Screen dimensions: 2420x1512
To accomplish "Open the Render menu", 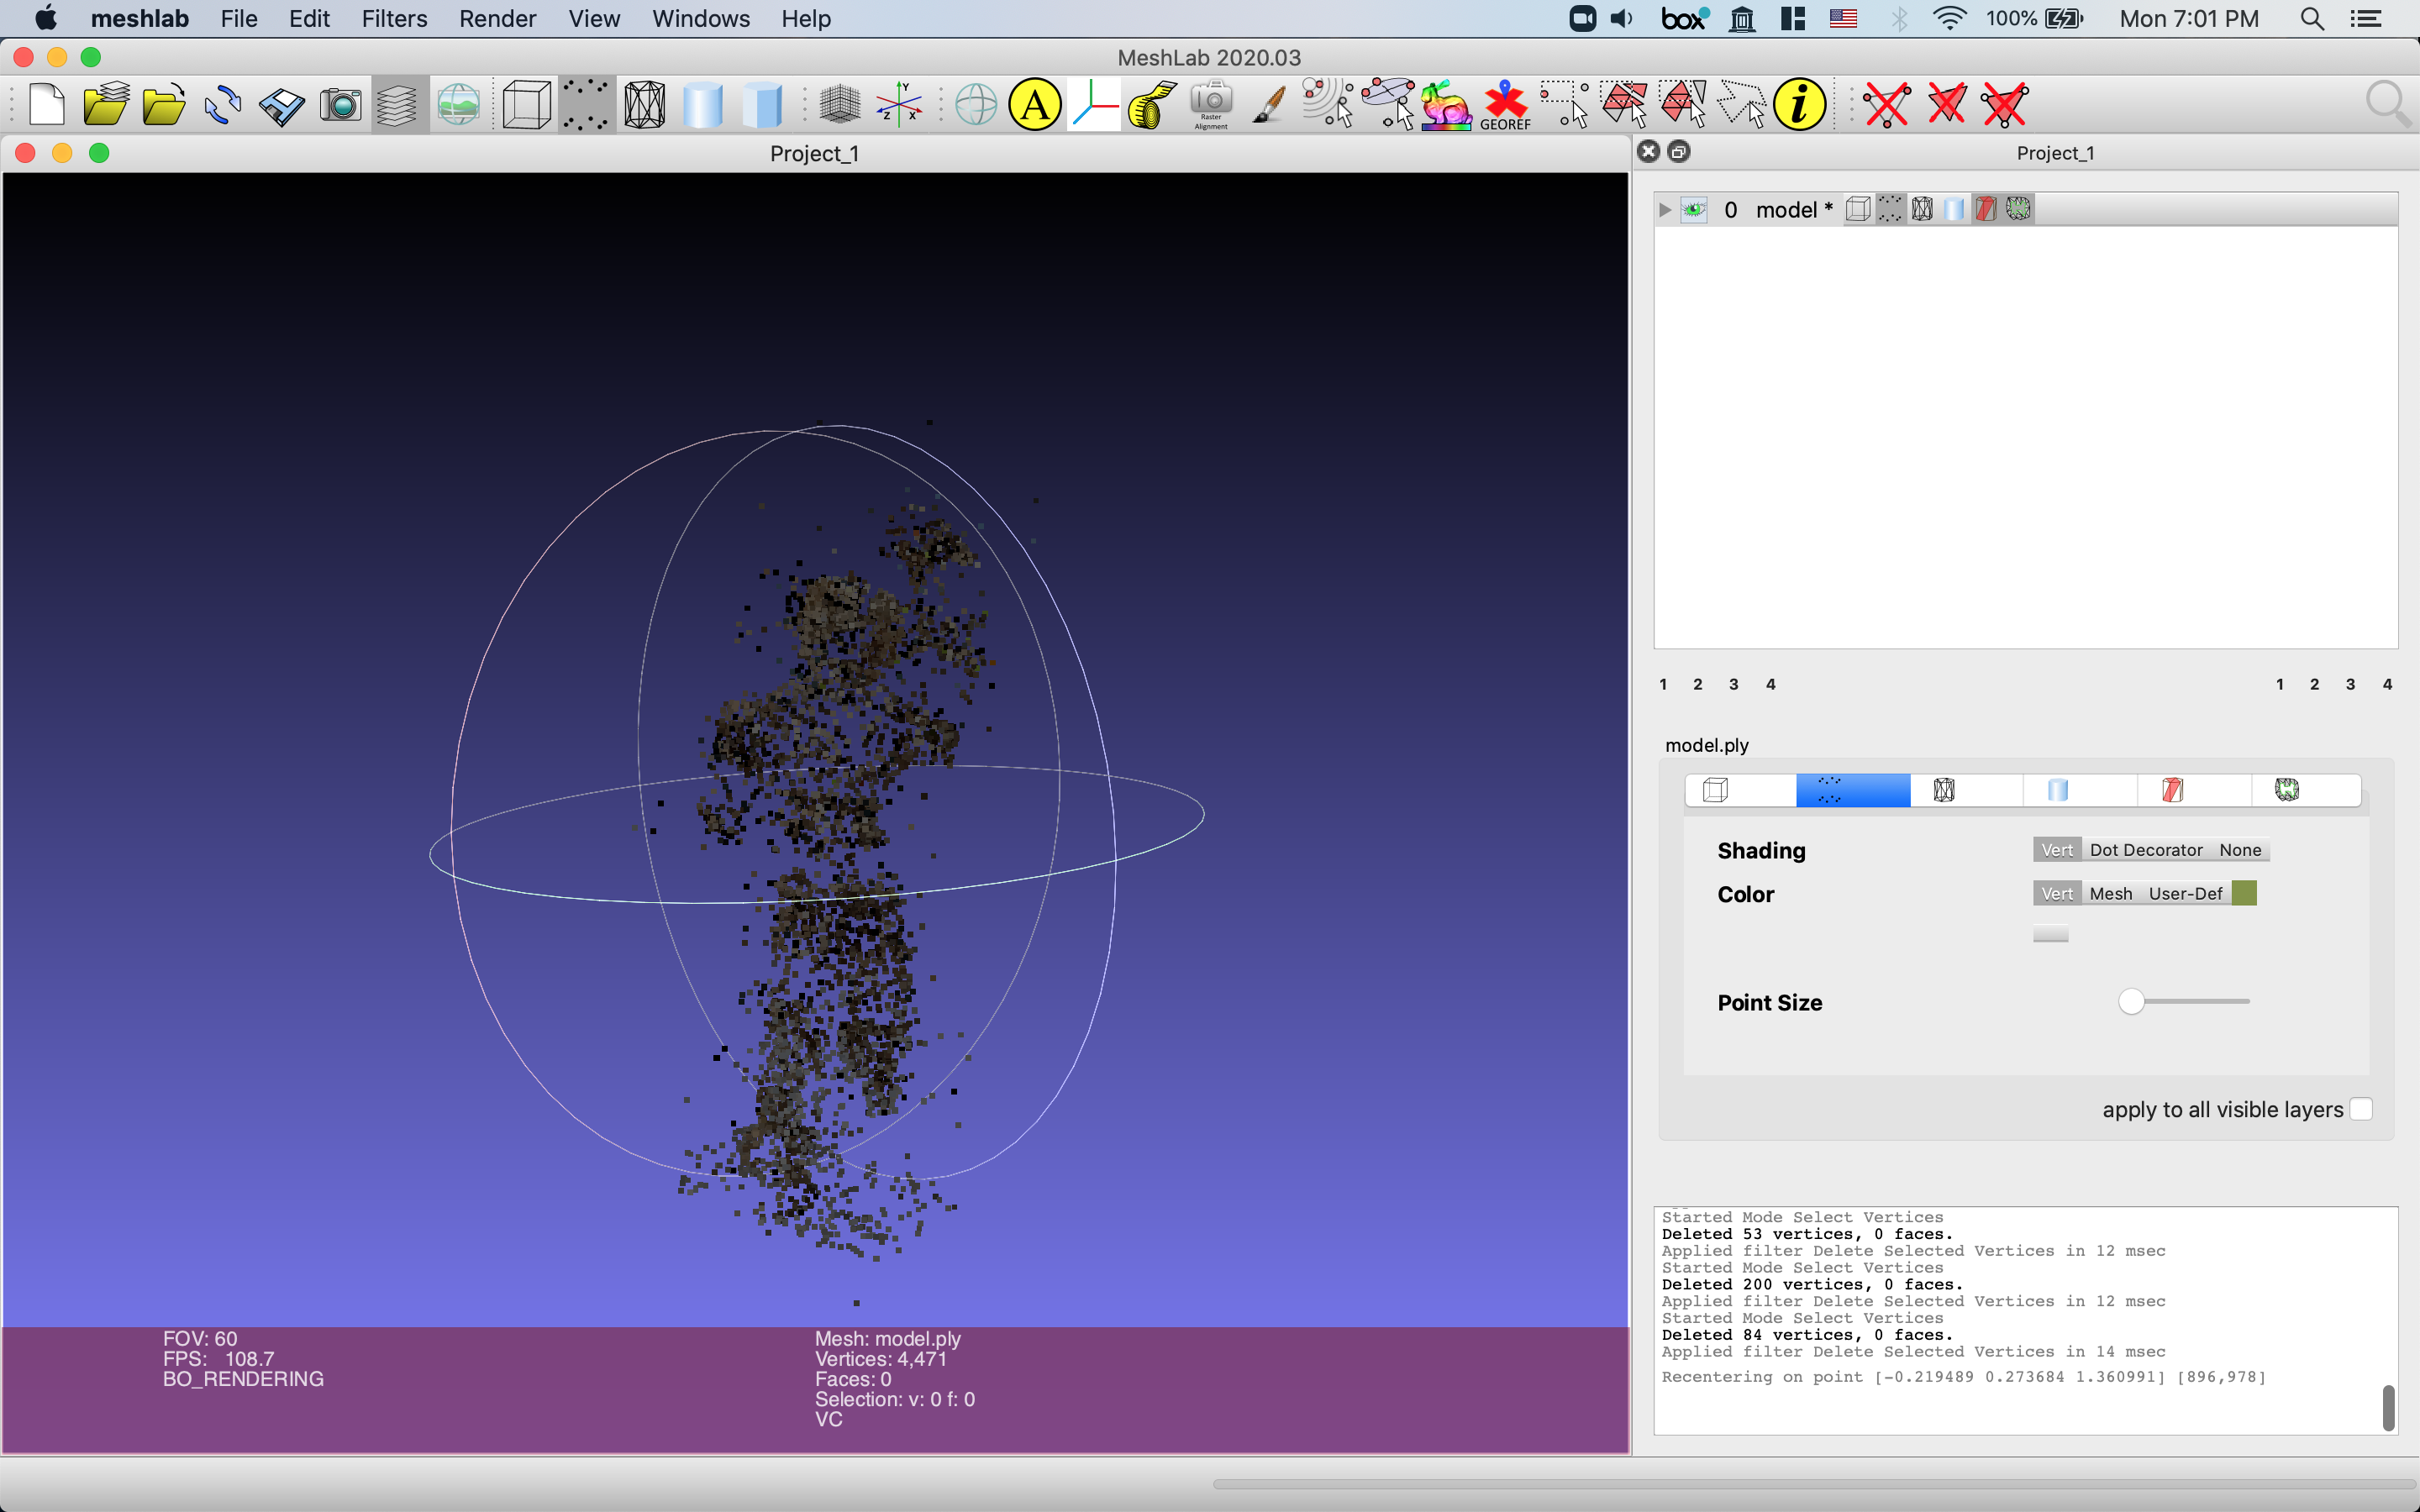I will click(x=497, y=19).
